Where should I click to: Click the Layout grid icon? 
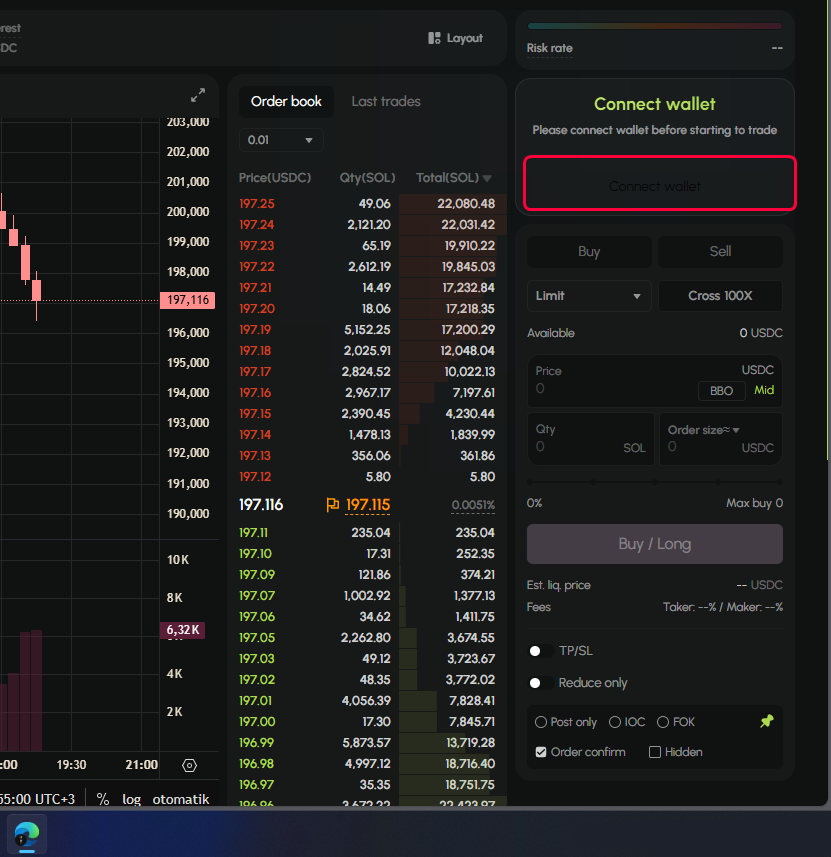(434, 38)
